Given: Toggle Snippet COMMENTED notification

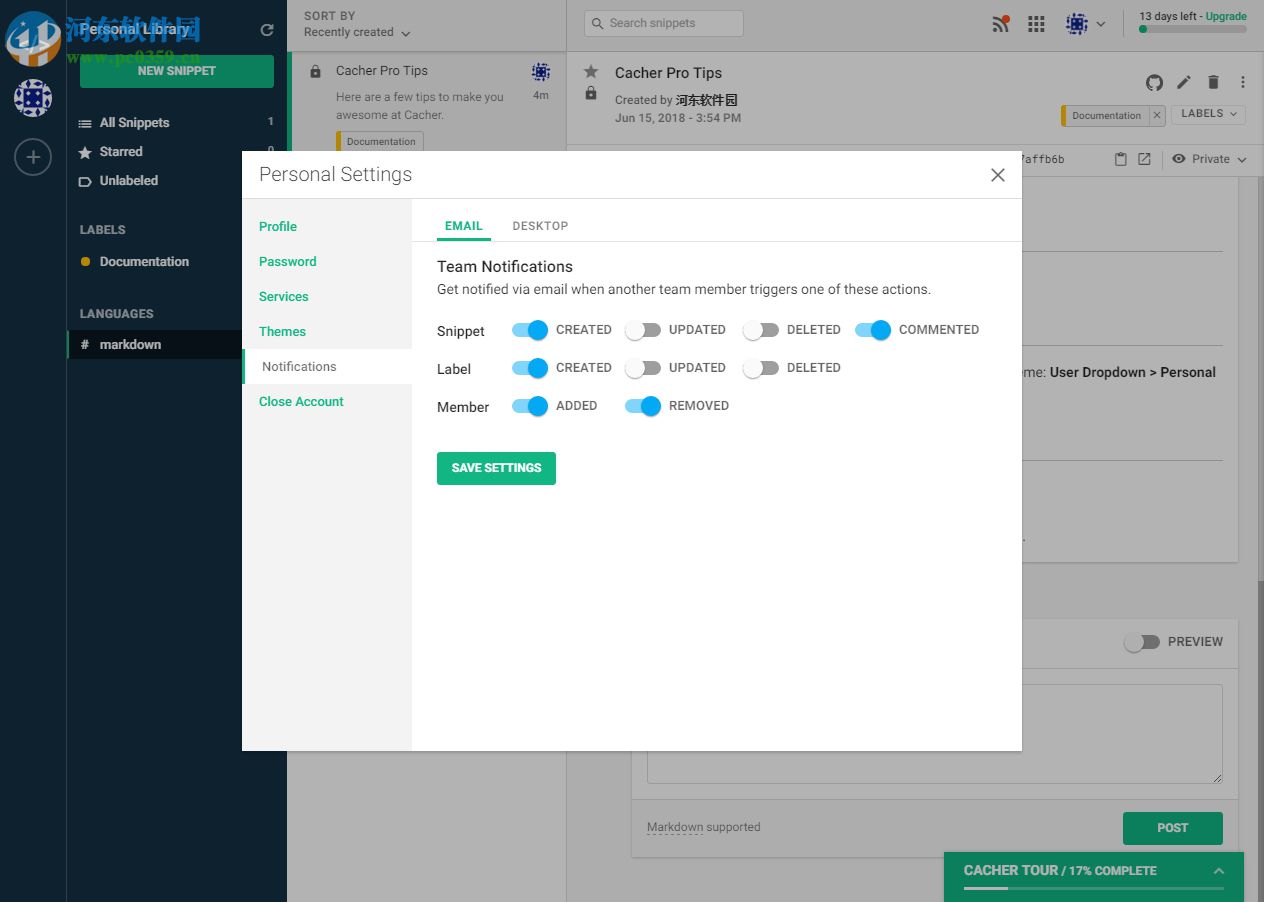Looking at the screenshot, I should (873, 330).
